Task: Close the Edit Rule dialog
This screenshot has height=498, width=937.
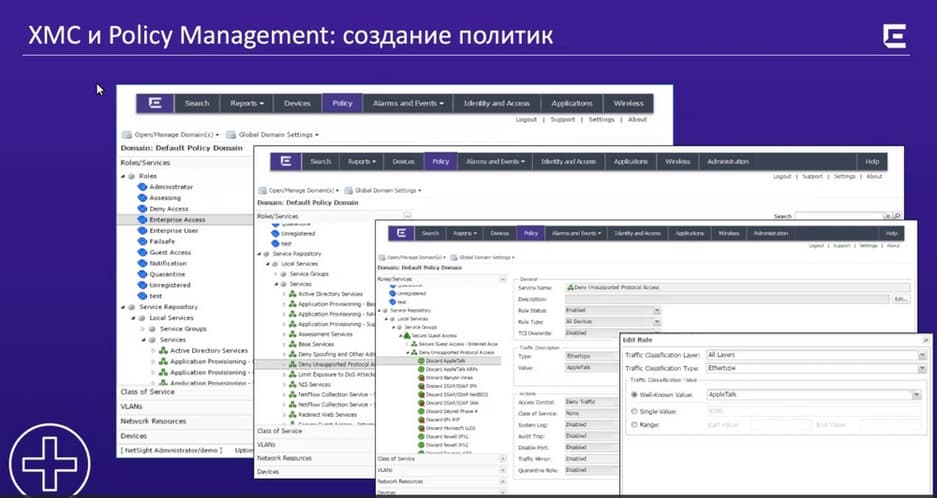Action: coord(926,340)
